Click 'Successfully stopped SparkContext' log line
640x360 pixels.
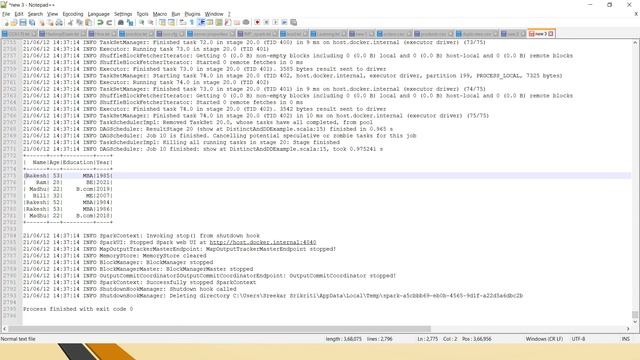click(x=140, y=282)
